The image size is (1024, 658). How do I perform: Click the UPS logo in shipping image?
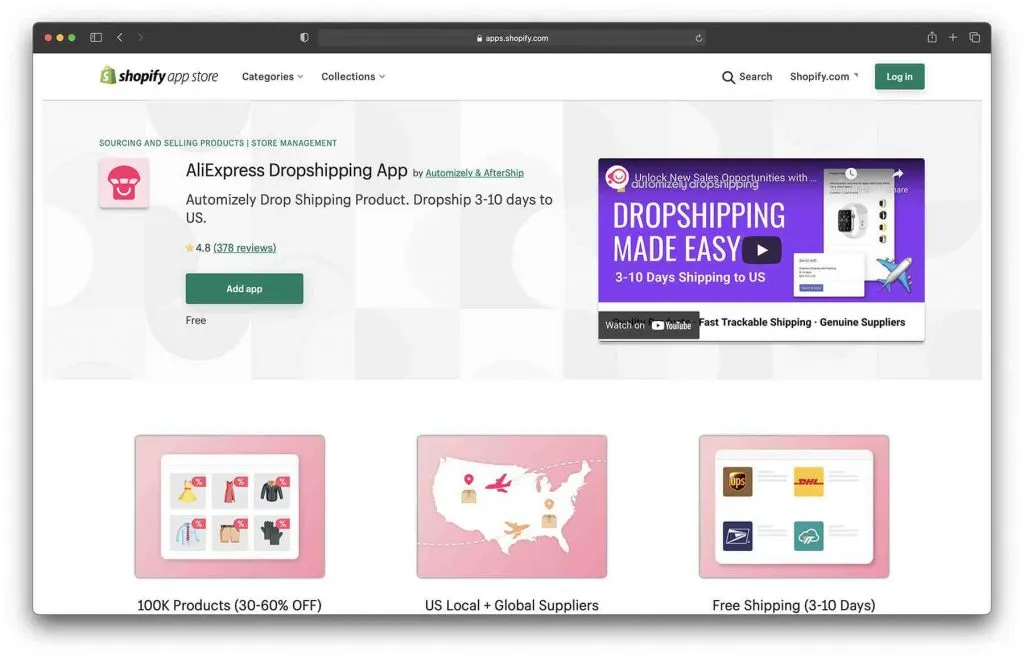point(737,482)
